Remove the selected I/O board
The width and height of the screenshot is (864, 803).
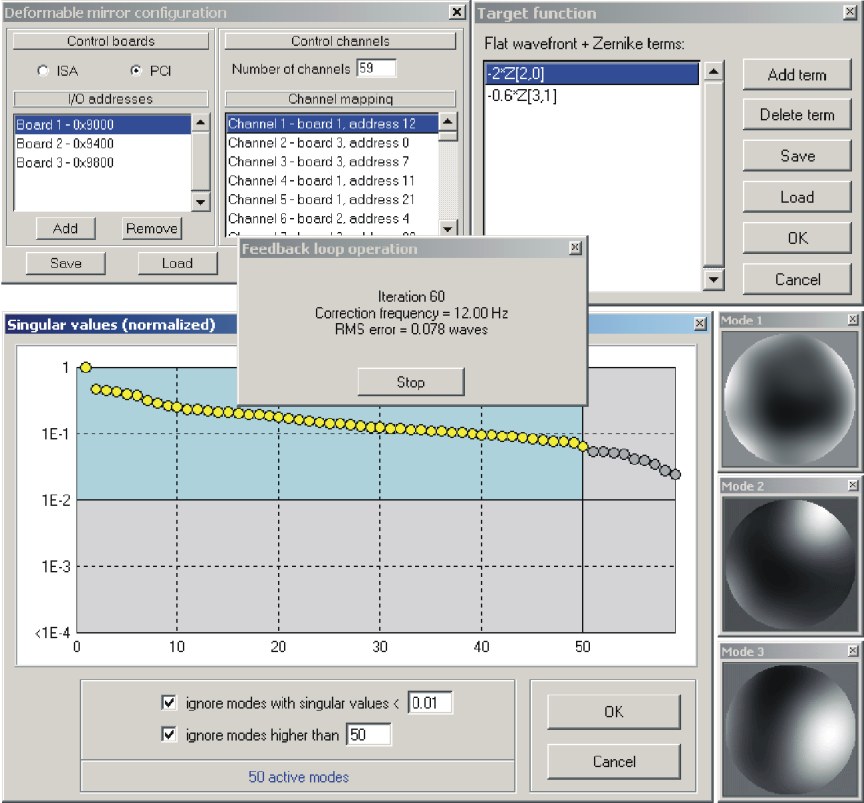152,229
